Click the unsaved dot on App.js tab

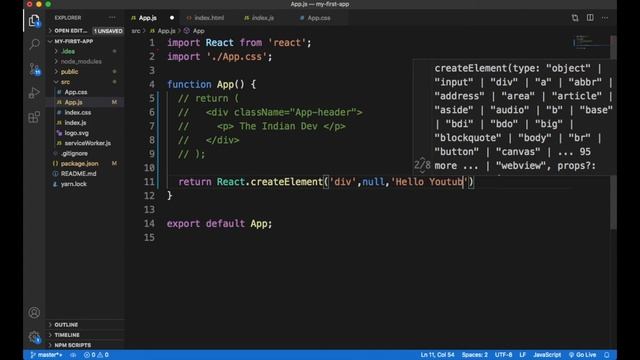pos(172,18)
